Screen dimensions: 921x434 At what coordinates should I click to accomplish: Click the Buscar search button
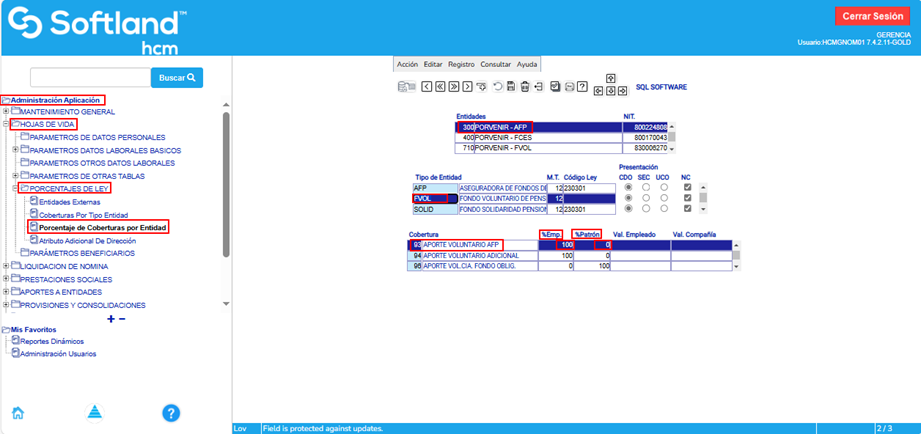(178, 77)
